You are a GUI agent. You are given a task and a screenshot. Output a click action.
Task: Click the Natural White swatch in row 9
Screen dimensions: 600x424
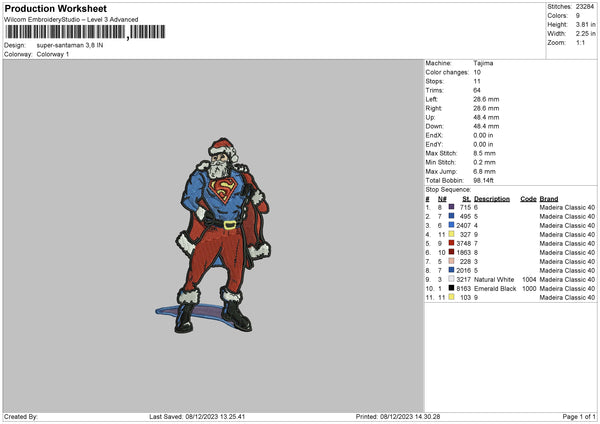coord(451,279)
